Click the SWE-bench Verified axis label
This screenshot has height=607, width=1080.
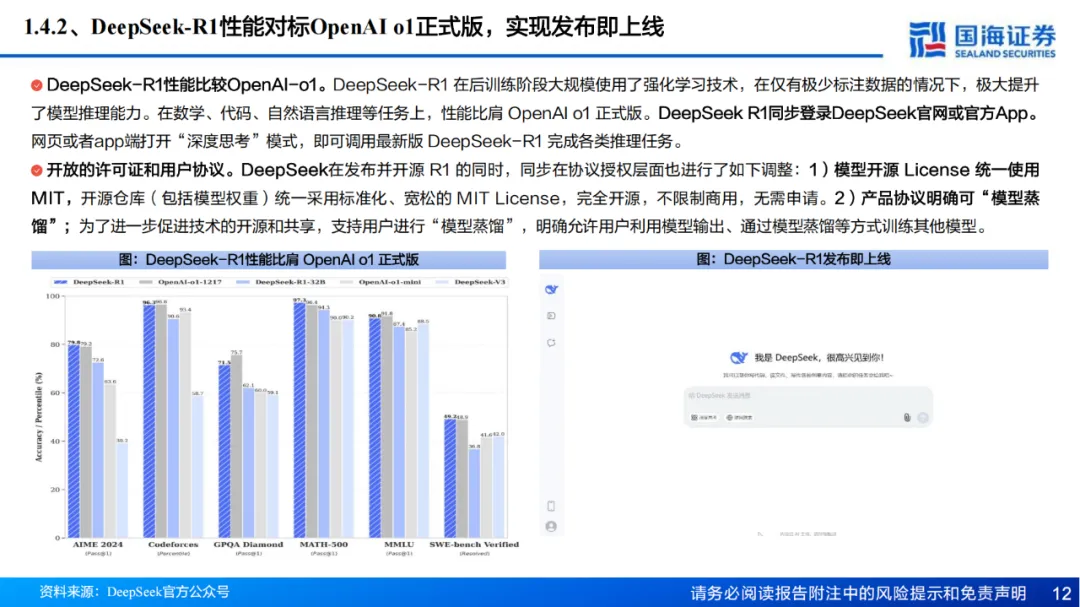tap(474, 544)
